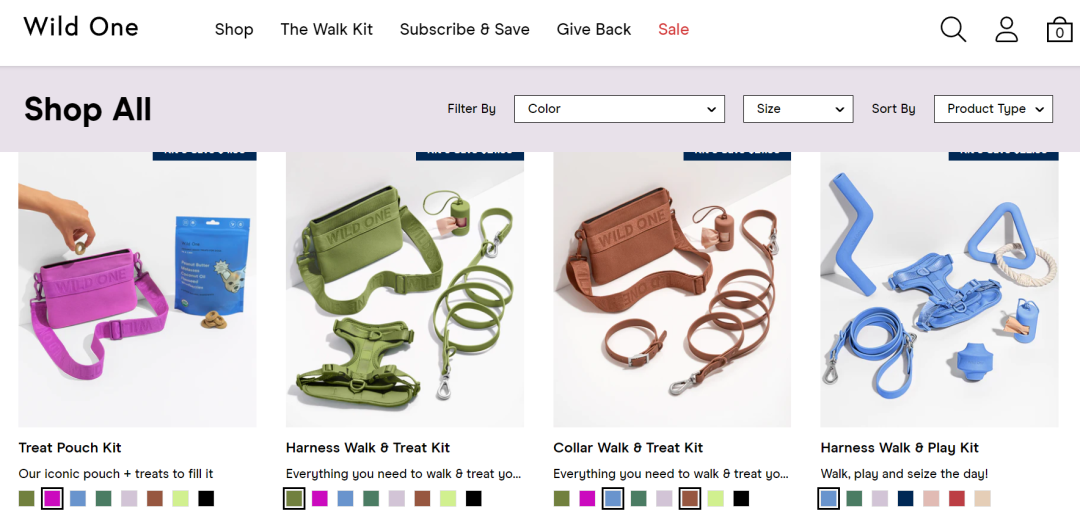Go to The Walk Kit menu
Image resolution: width=1080 pixels, height=522 pixels.
click(326, 30)
